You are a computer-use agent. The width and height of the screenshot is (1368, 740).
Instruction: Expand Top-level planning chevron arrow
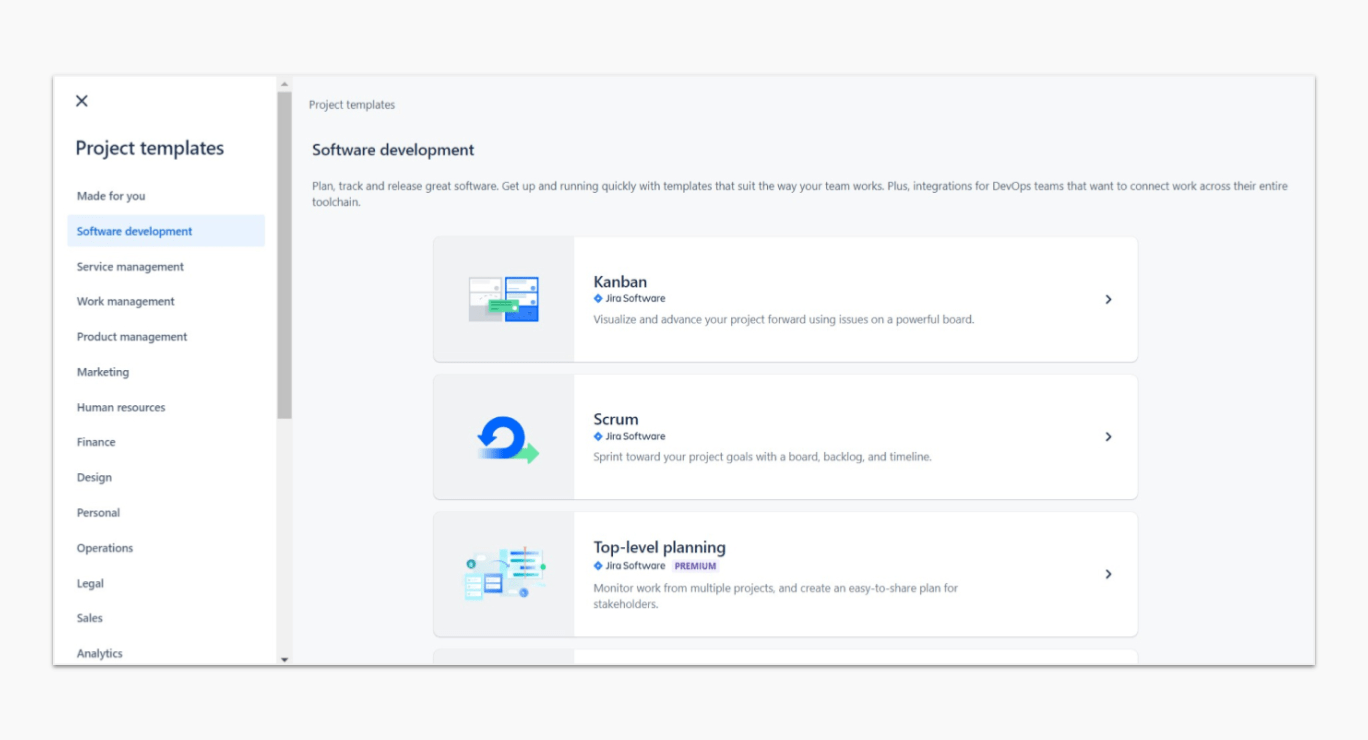[x=1108, y=574]
